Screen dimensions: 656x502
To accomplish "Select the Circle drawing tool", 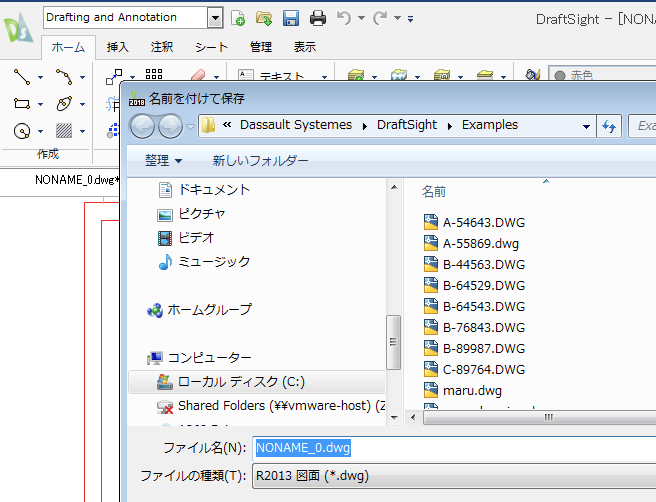I will click(22, 131).
